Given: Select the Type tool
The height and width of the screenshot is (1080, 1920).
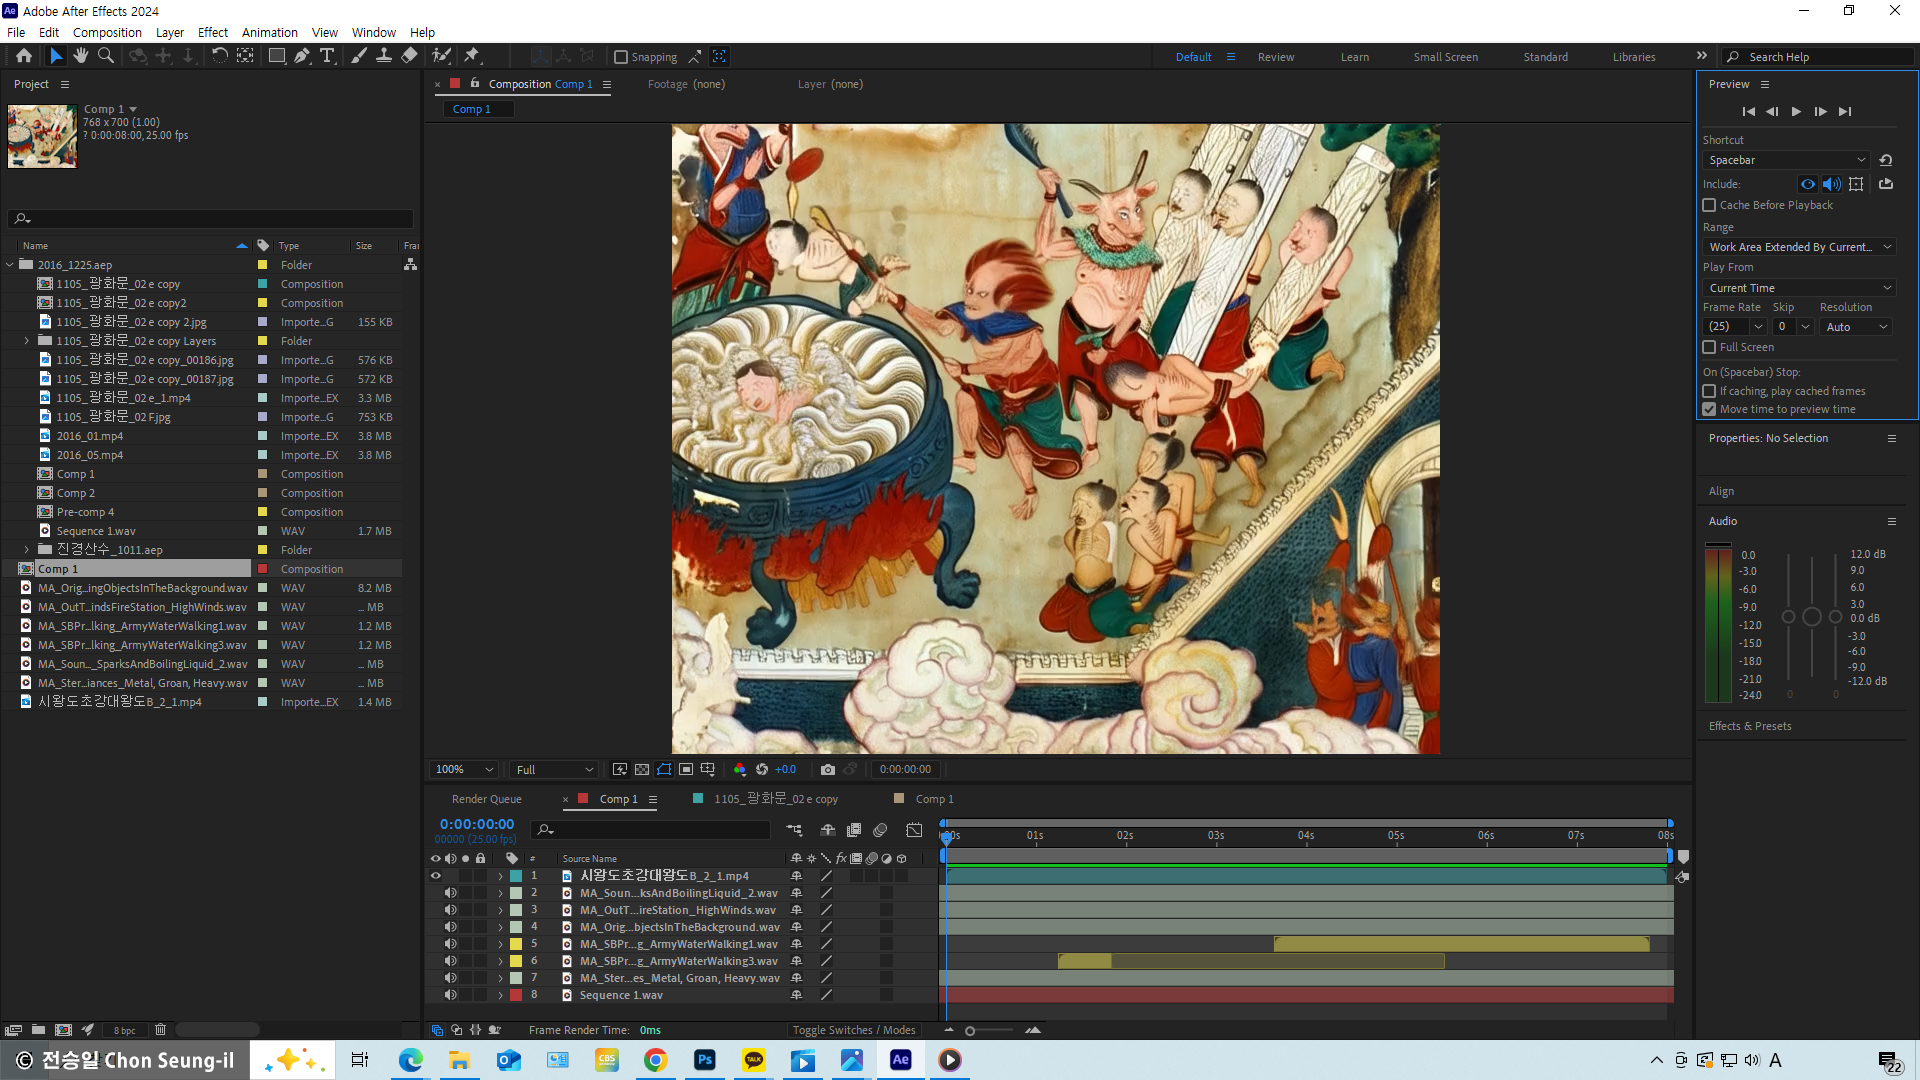Looking at the screenshot, I should tap(327, 56).
